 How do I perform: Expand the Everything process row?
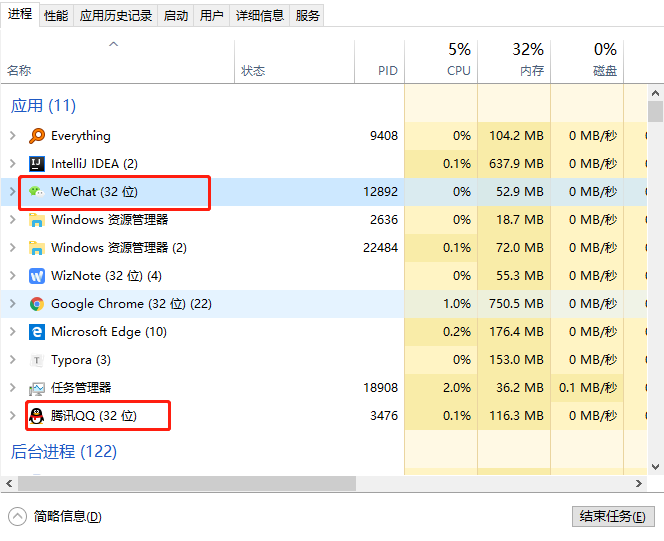[x=13, y=135]
